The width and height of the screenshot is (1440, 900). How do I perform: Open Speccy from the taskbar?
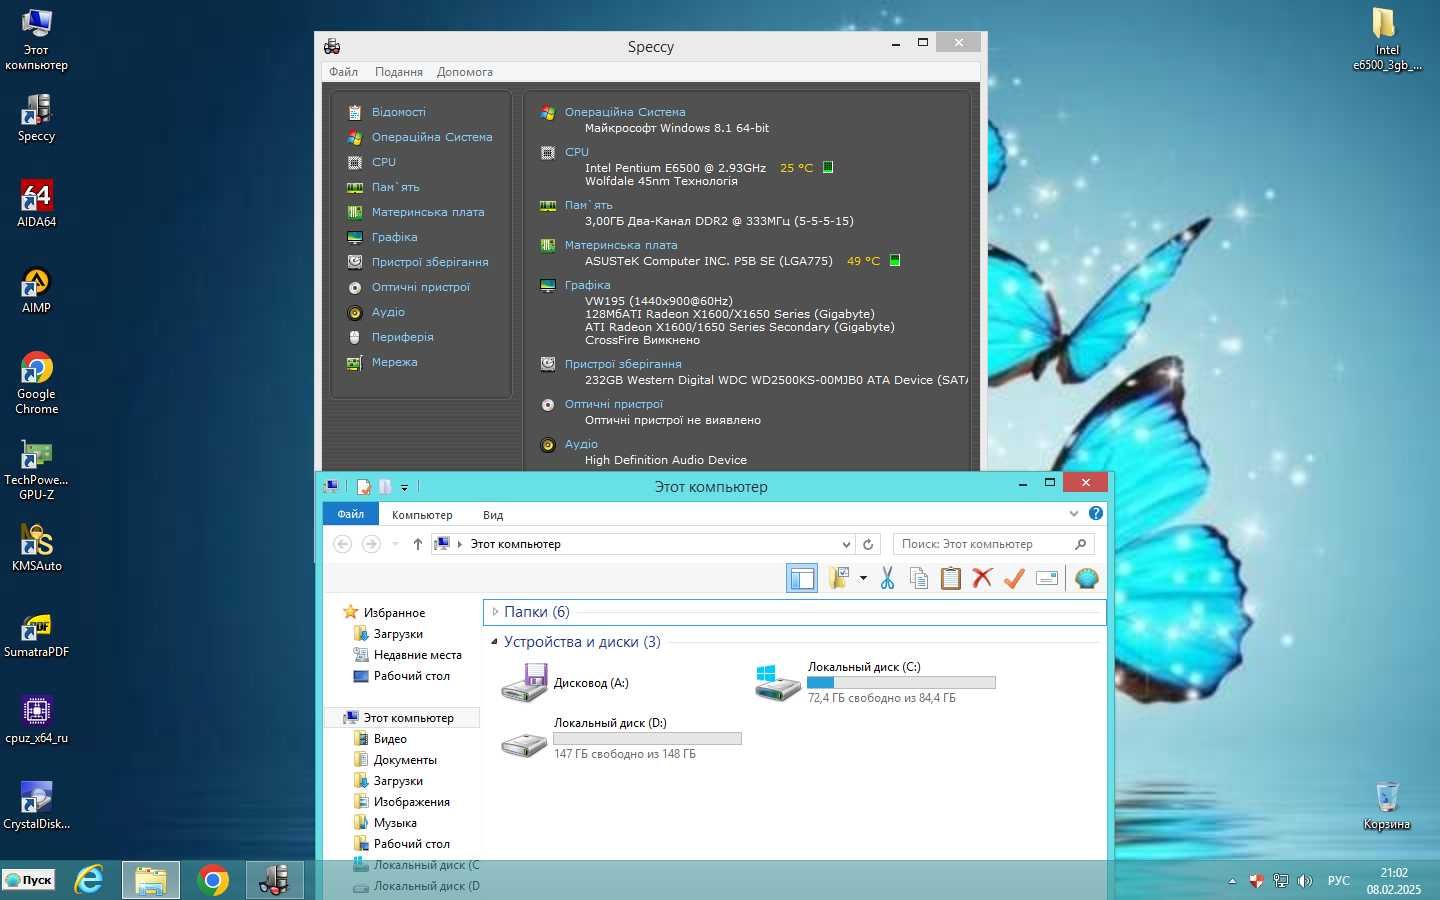point(274,880)
